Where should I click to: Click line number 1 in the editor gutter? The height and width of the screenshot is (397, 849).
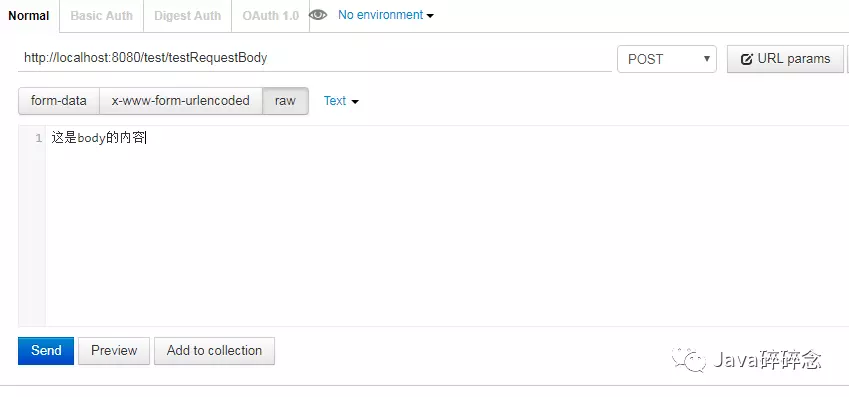tap(38, 139)
